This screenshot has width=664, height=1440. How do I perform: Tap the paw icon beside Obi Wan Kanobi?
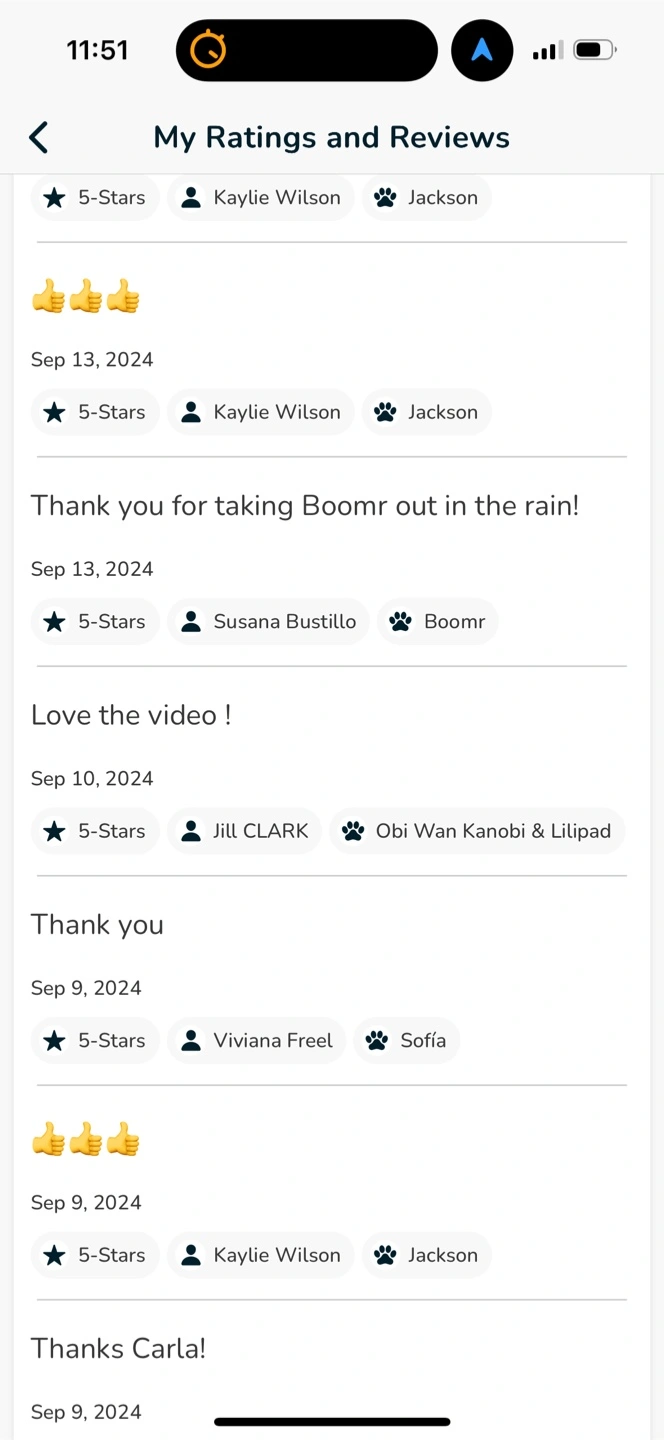(353, 831)
